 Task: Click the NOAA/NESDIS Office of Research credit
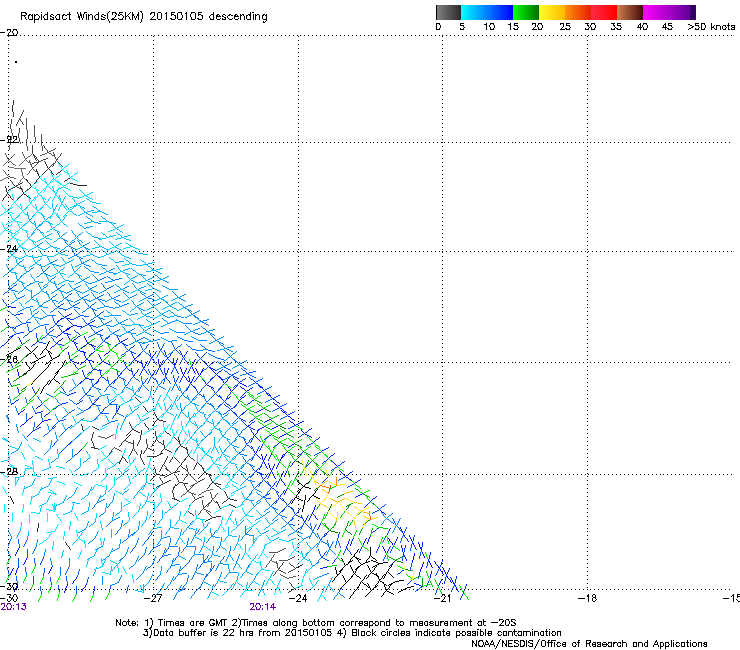pyautogui.click(x=589, y=644)
